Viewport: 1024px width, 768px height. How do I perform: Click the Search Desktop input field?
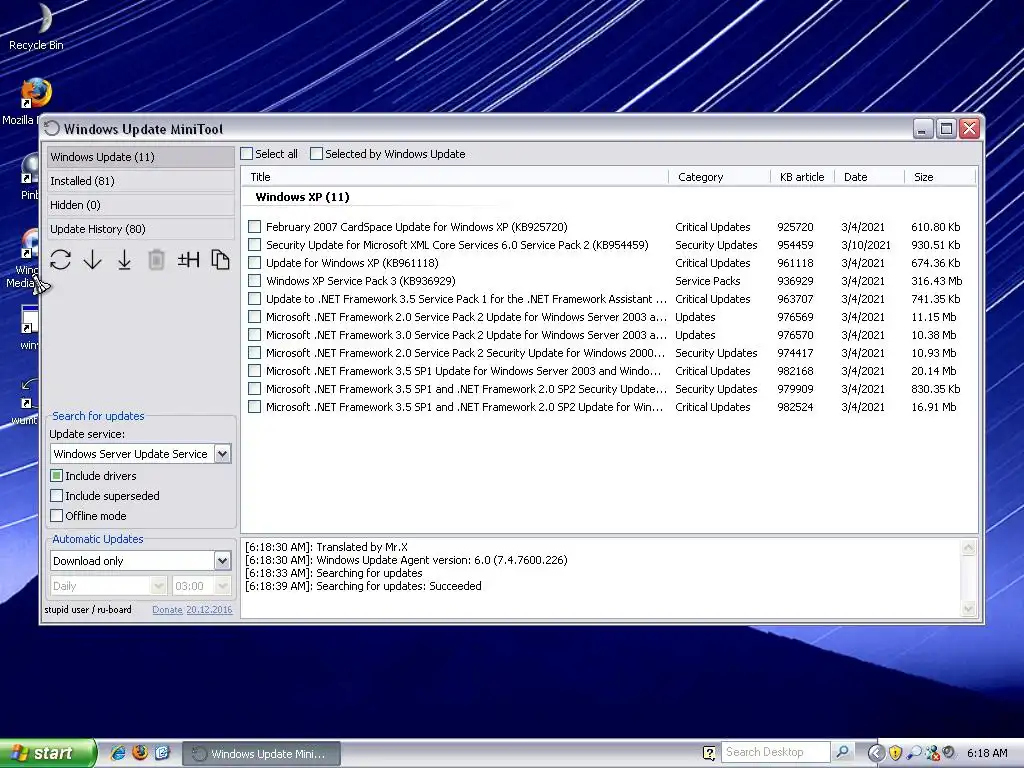pos(775,752)
